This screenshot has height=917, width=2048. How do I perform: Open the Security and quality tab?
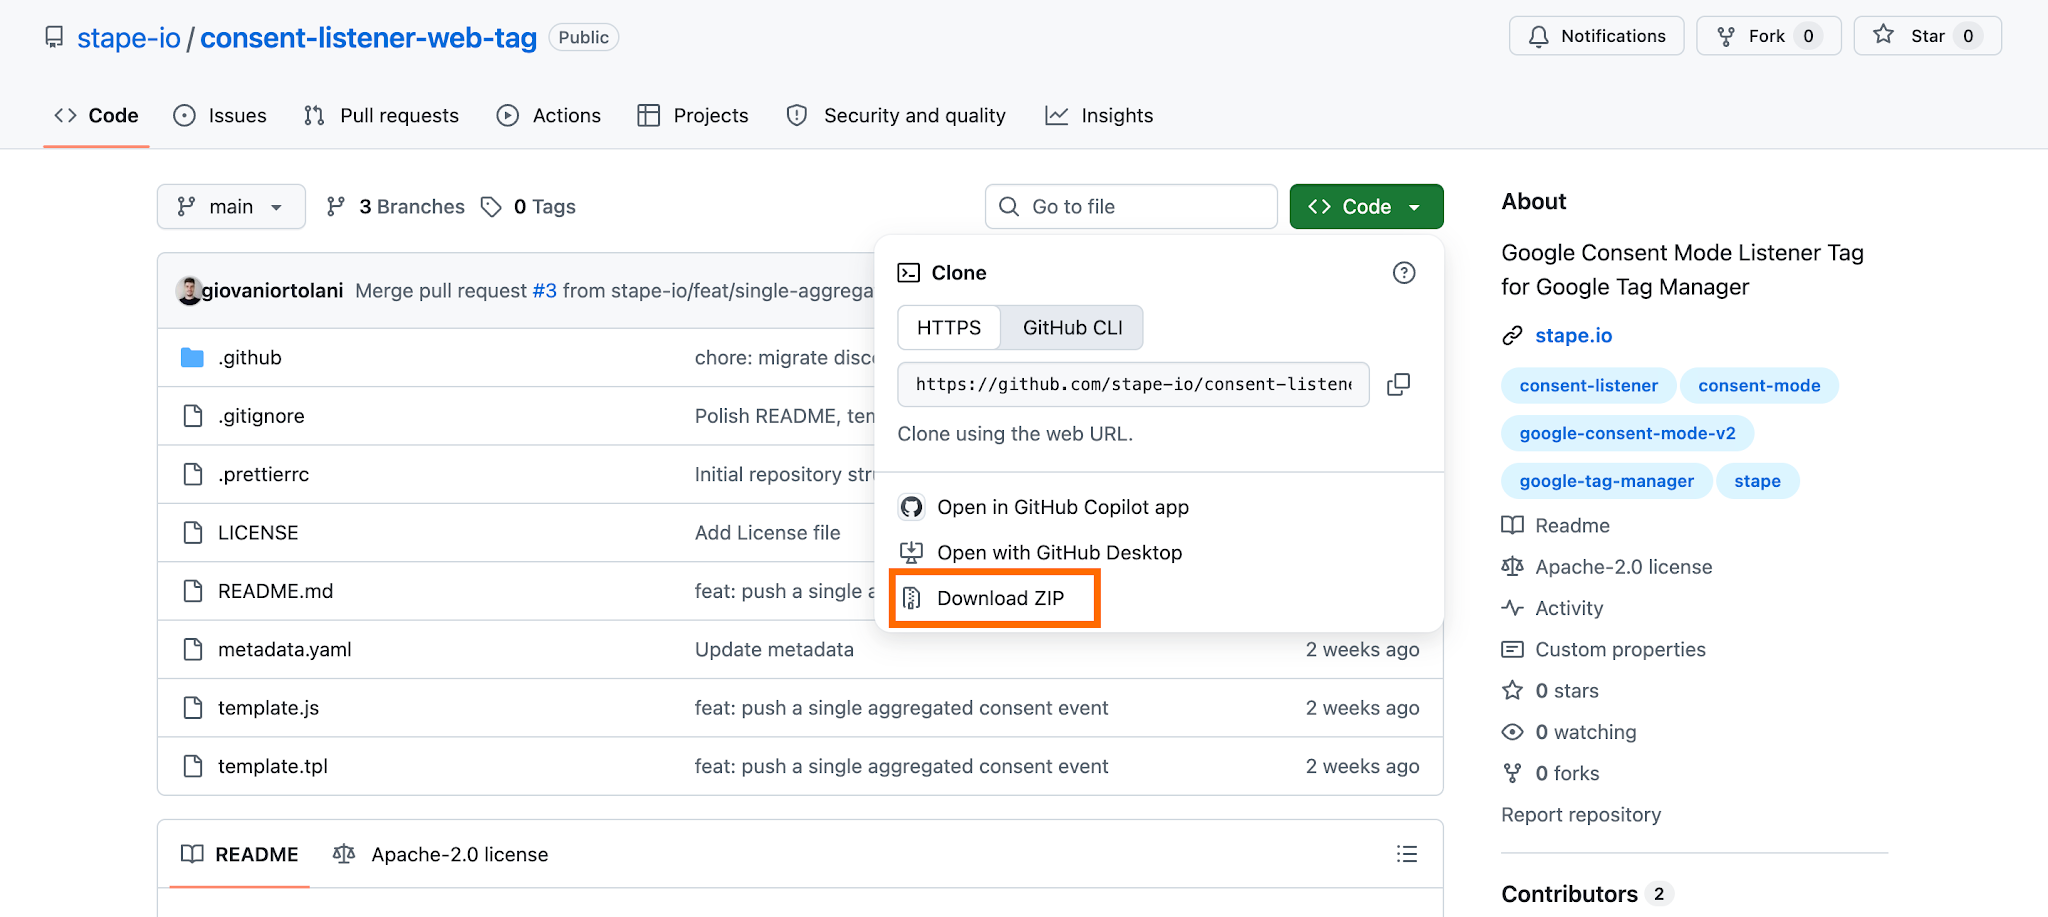click(896, 116)
